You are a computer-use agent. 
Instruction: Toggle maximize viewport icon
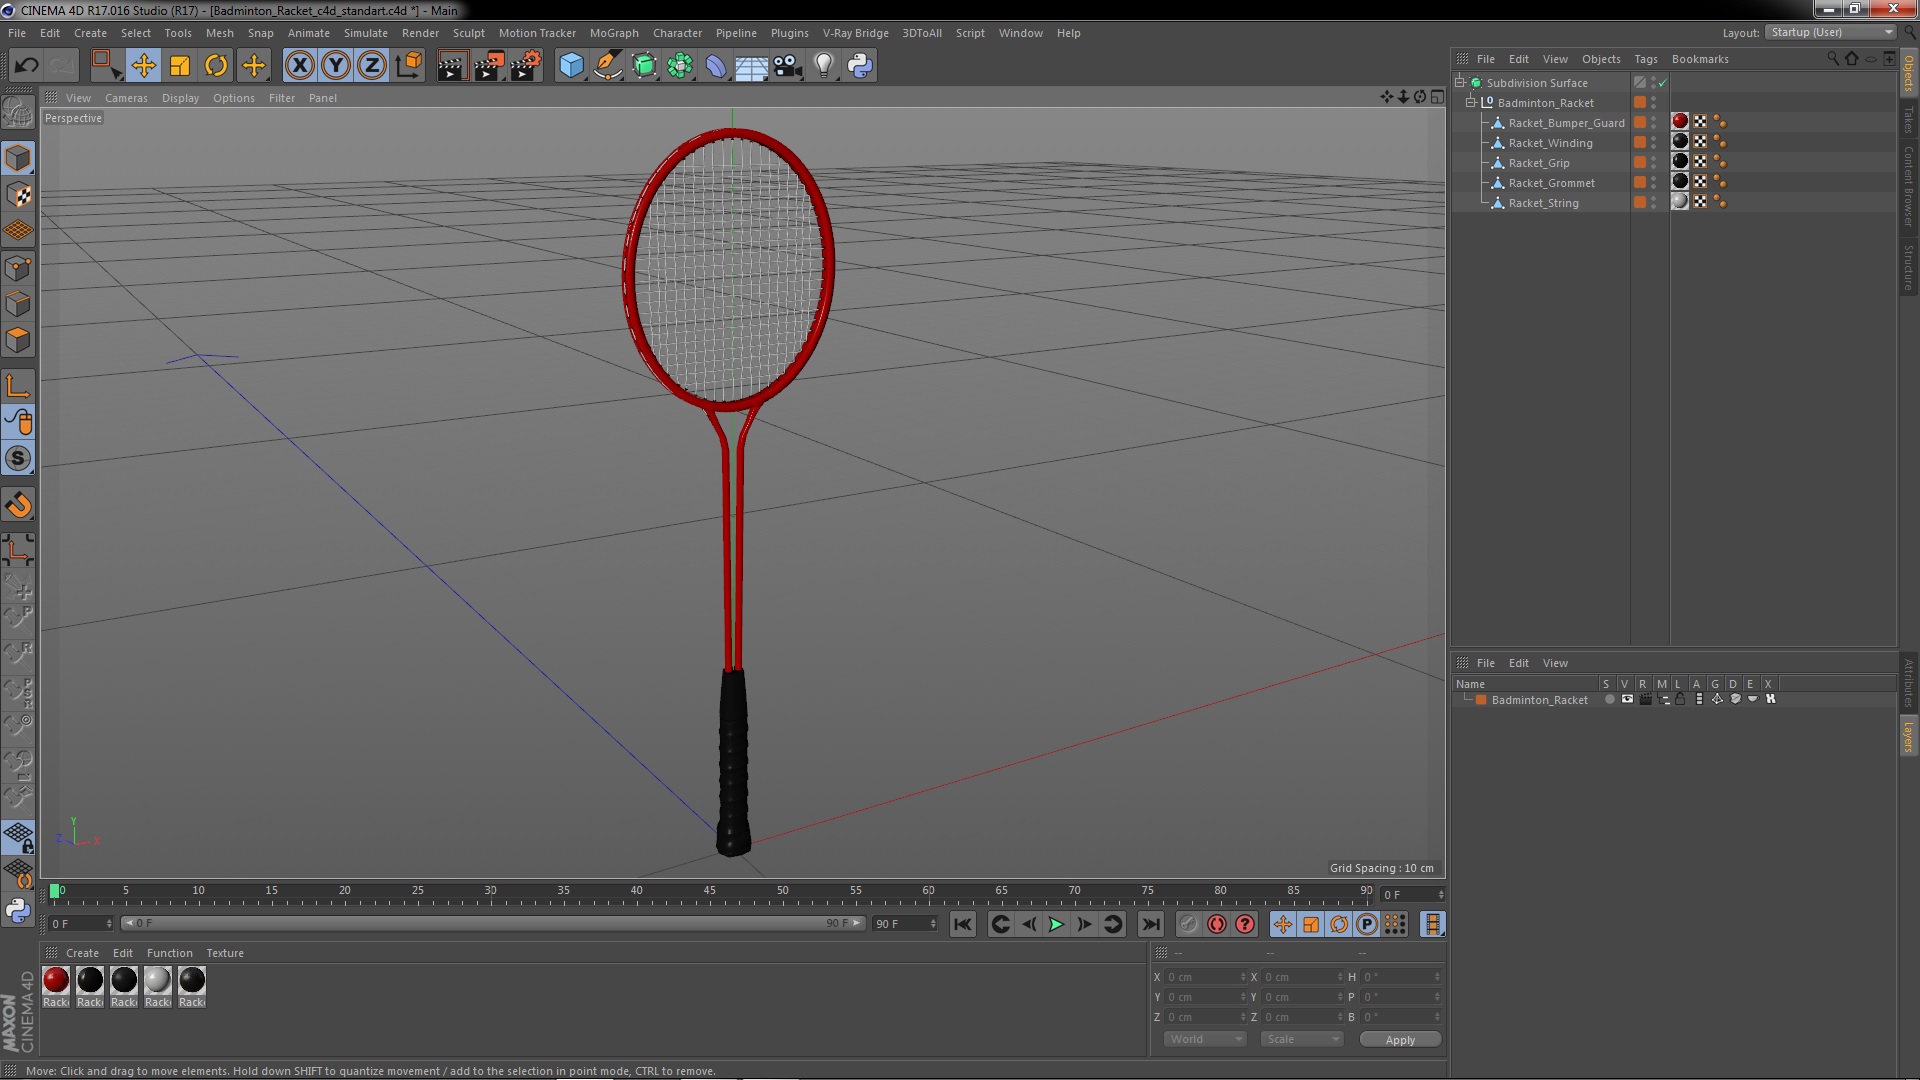coord(1437,97)
